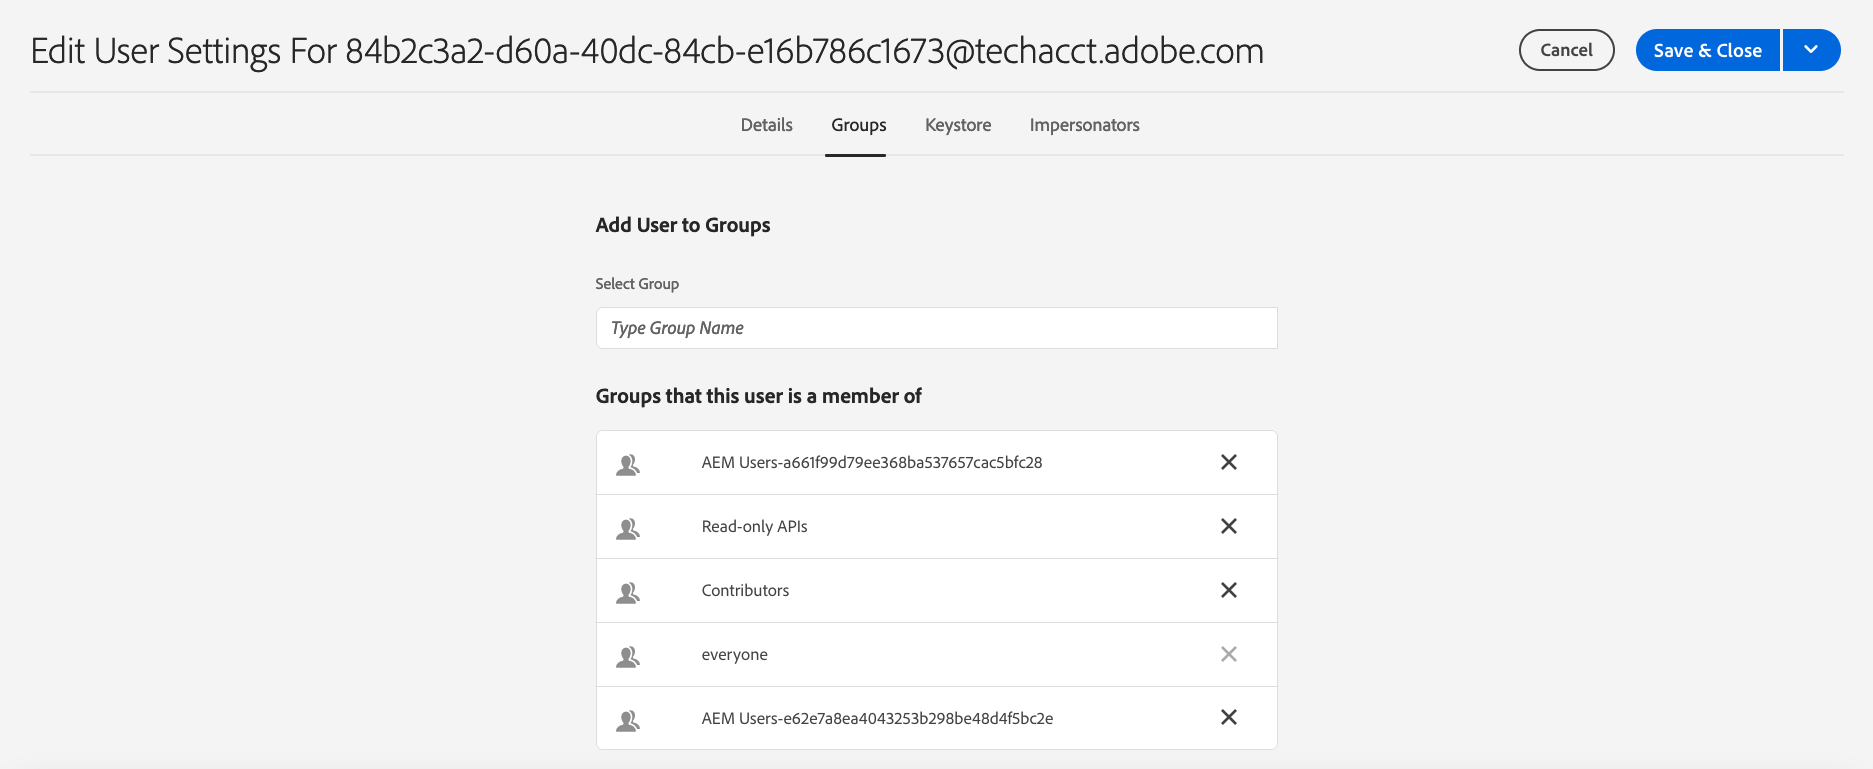Select the Groups tab
The image size is (1873, 769).
pyautogui.click(x=858, y=125)
